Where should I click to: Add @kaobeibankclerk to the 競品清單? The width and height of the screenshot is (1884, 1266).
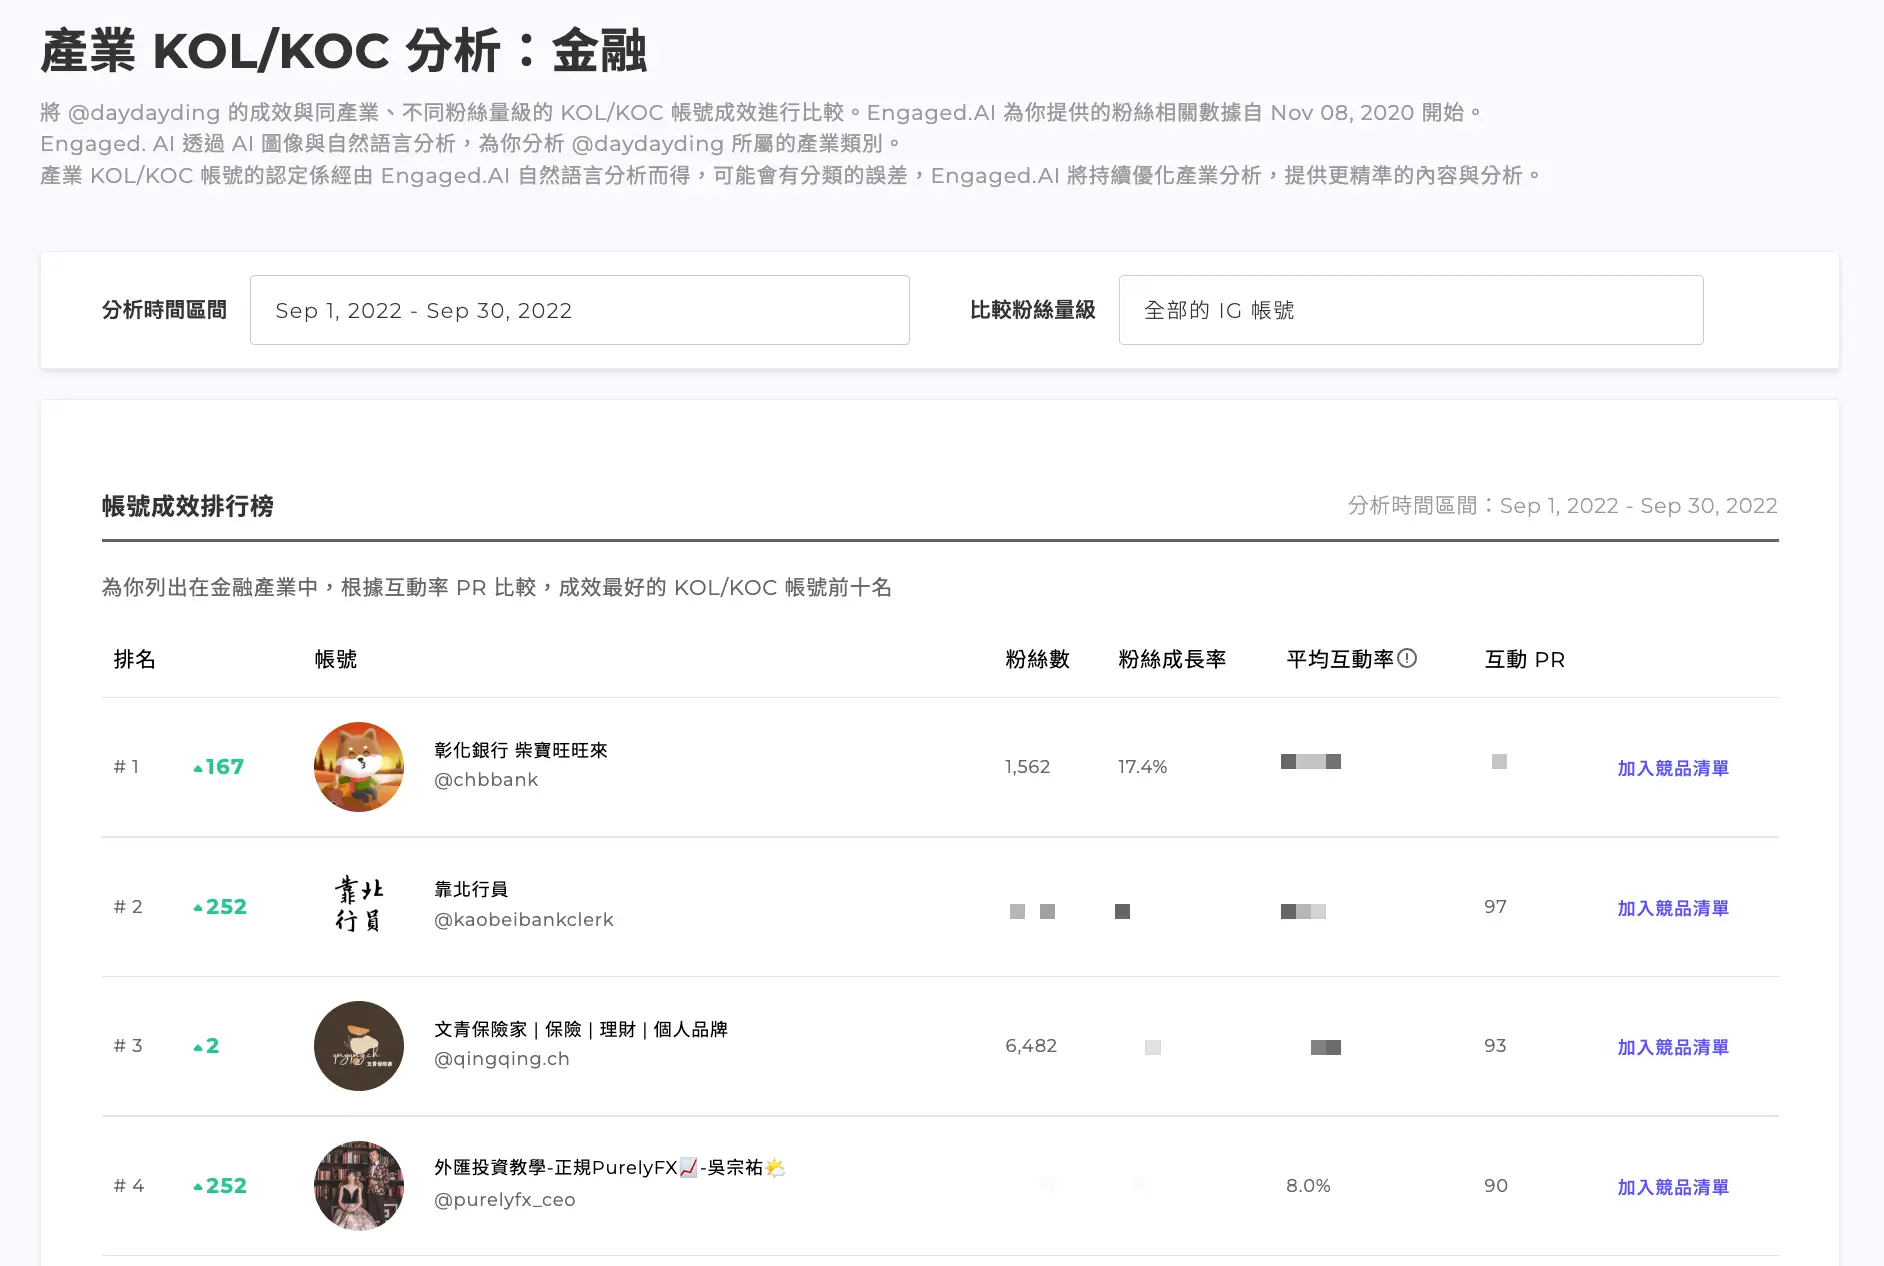point(1673,908)
